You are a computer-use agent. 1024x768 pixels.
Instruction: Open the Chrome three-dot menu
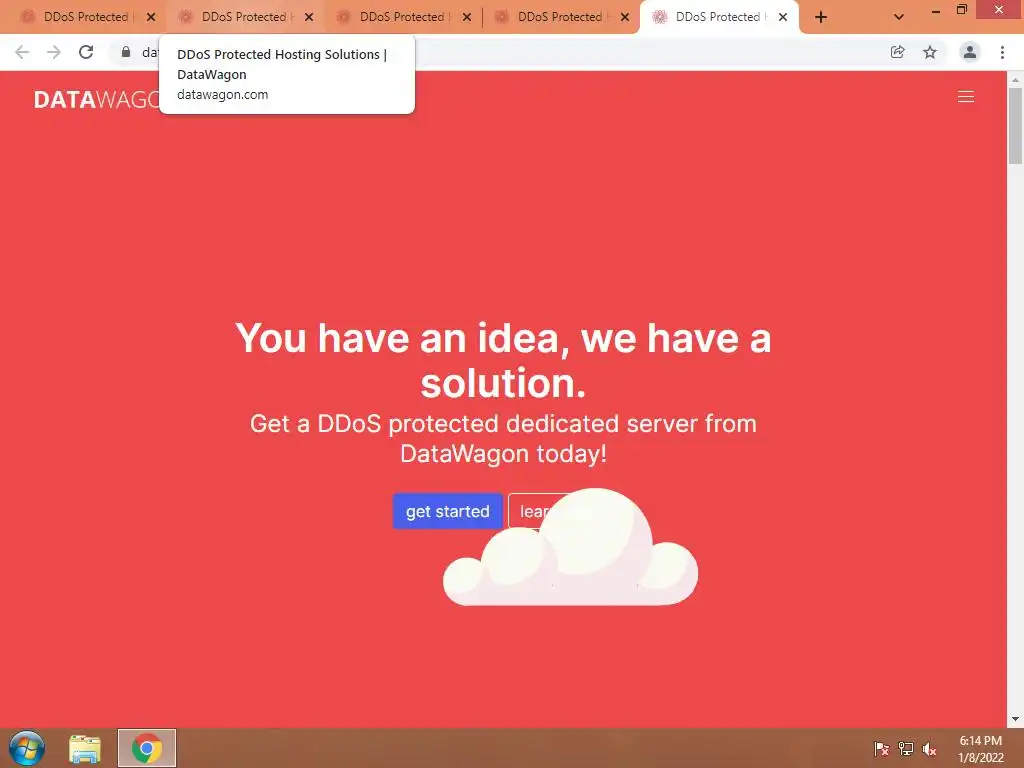tap(1002, 52)
